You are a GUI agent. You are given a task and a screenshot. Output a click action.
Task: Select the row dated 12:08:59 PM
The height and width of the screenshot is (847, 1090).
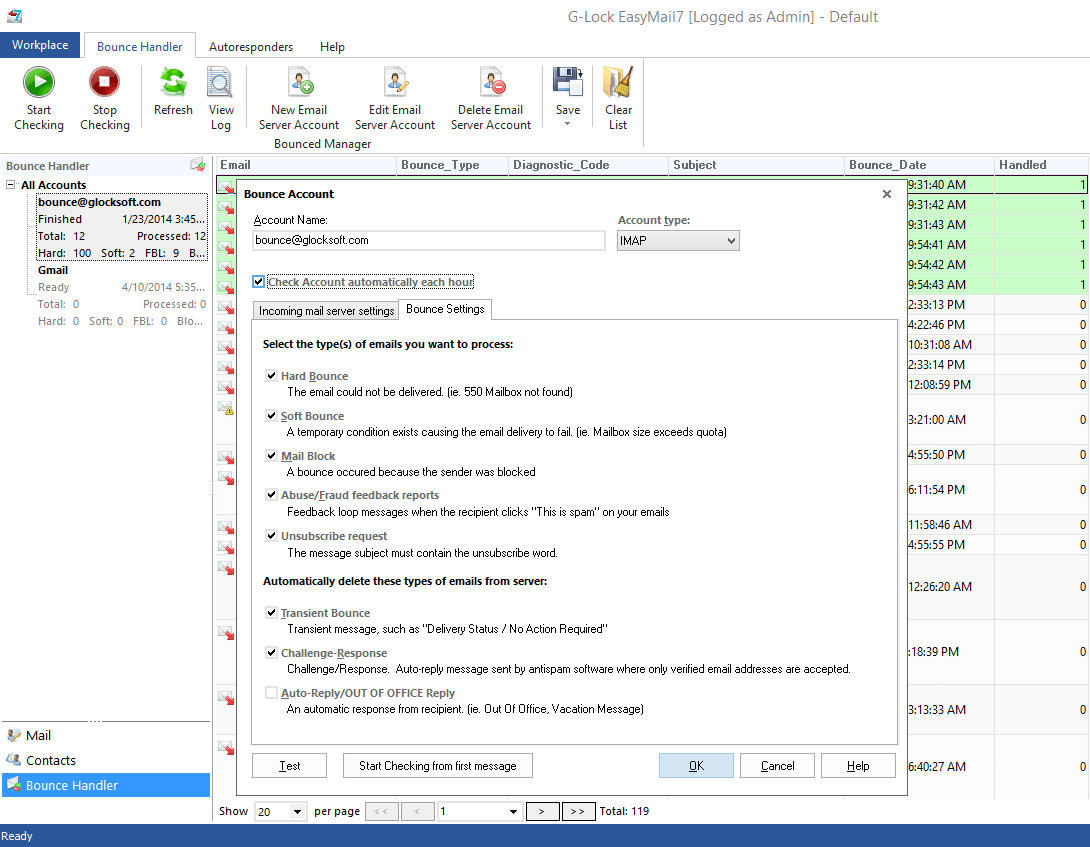coord(998,385)
